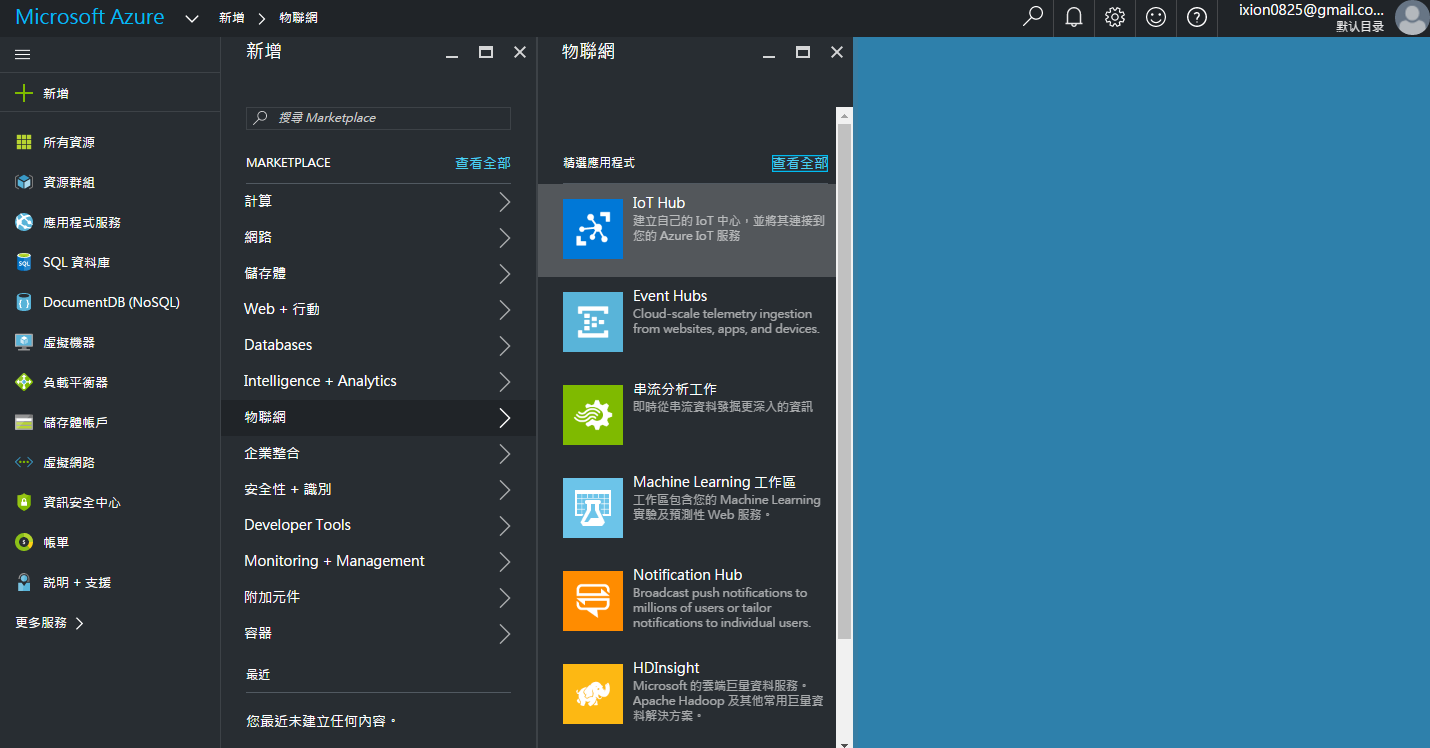Open 資源群組 cube icon

(x=24, y=182)
